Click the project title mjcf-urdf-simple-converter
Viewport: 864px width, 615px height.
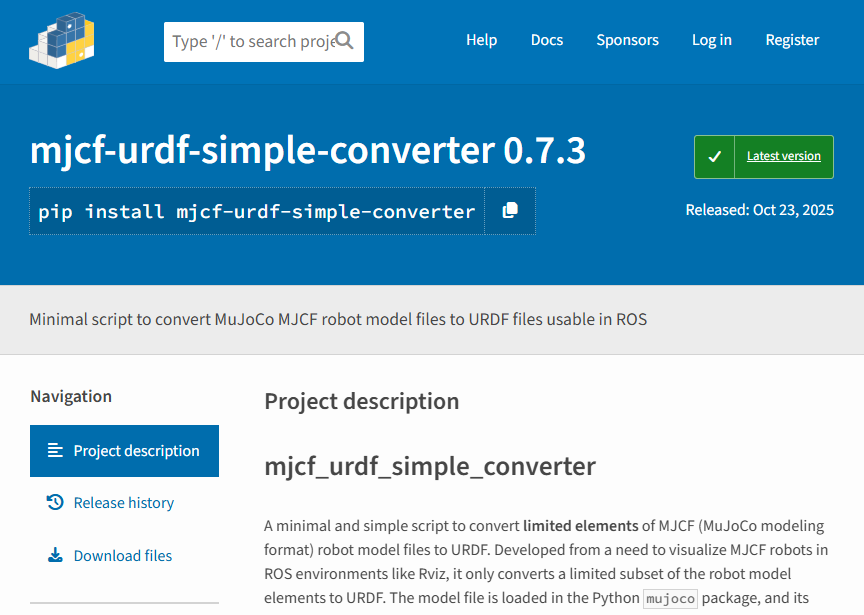(307, 150)
